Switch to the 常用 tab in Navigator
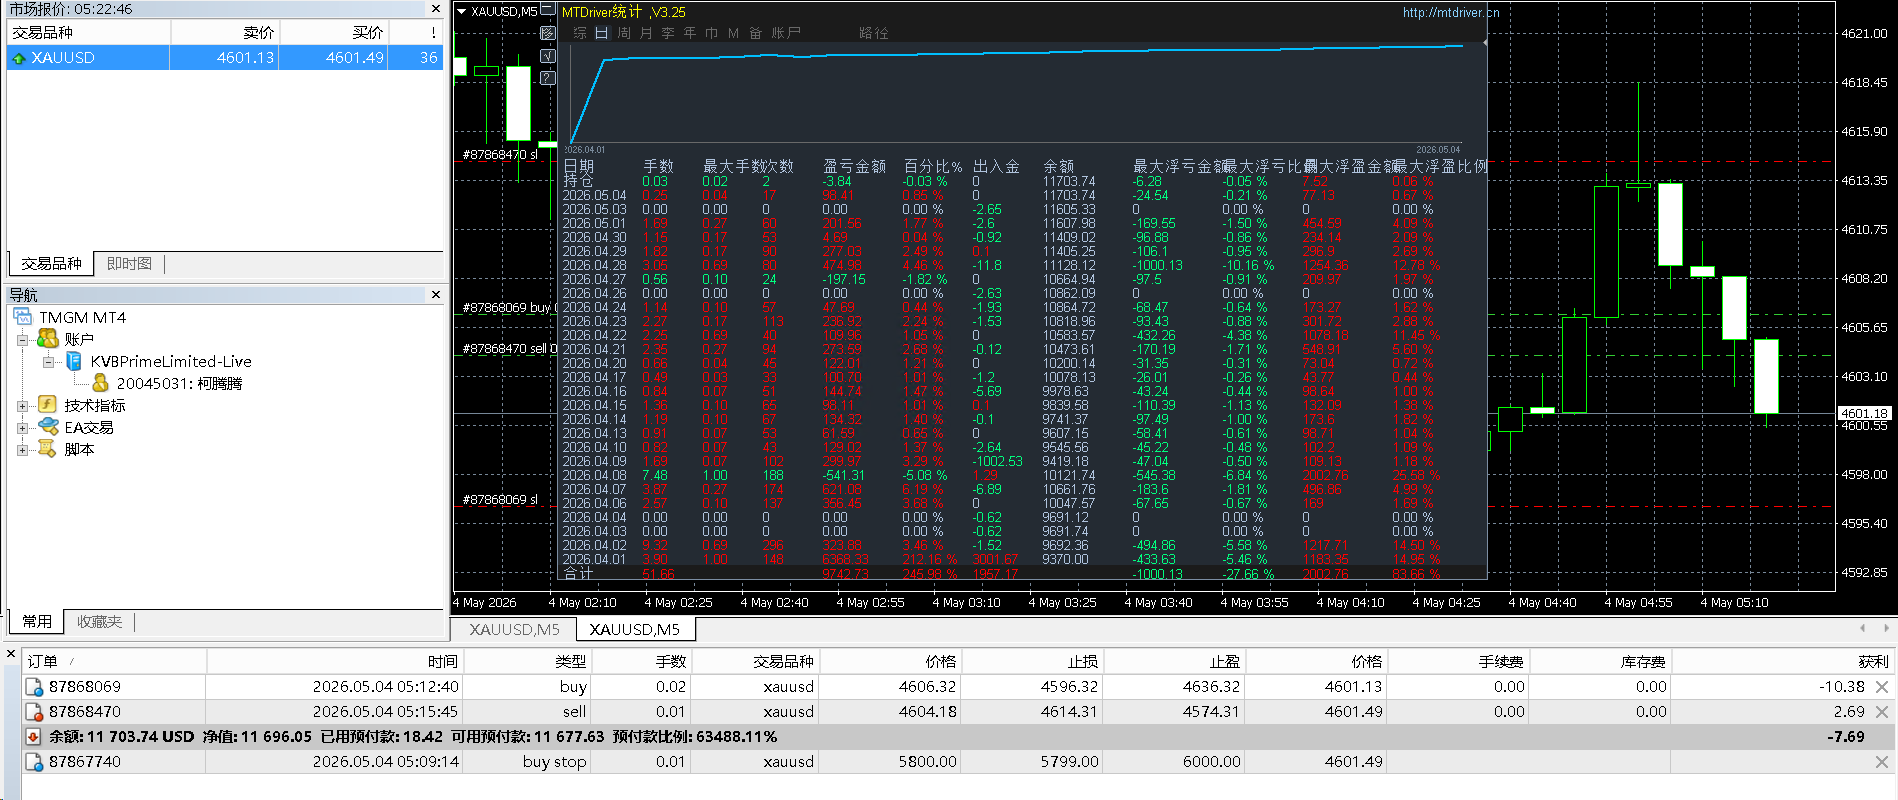The image size is (1898, 800). [x=37, y=622]
